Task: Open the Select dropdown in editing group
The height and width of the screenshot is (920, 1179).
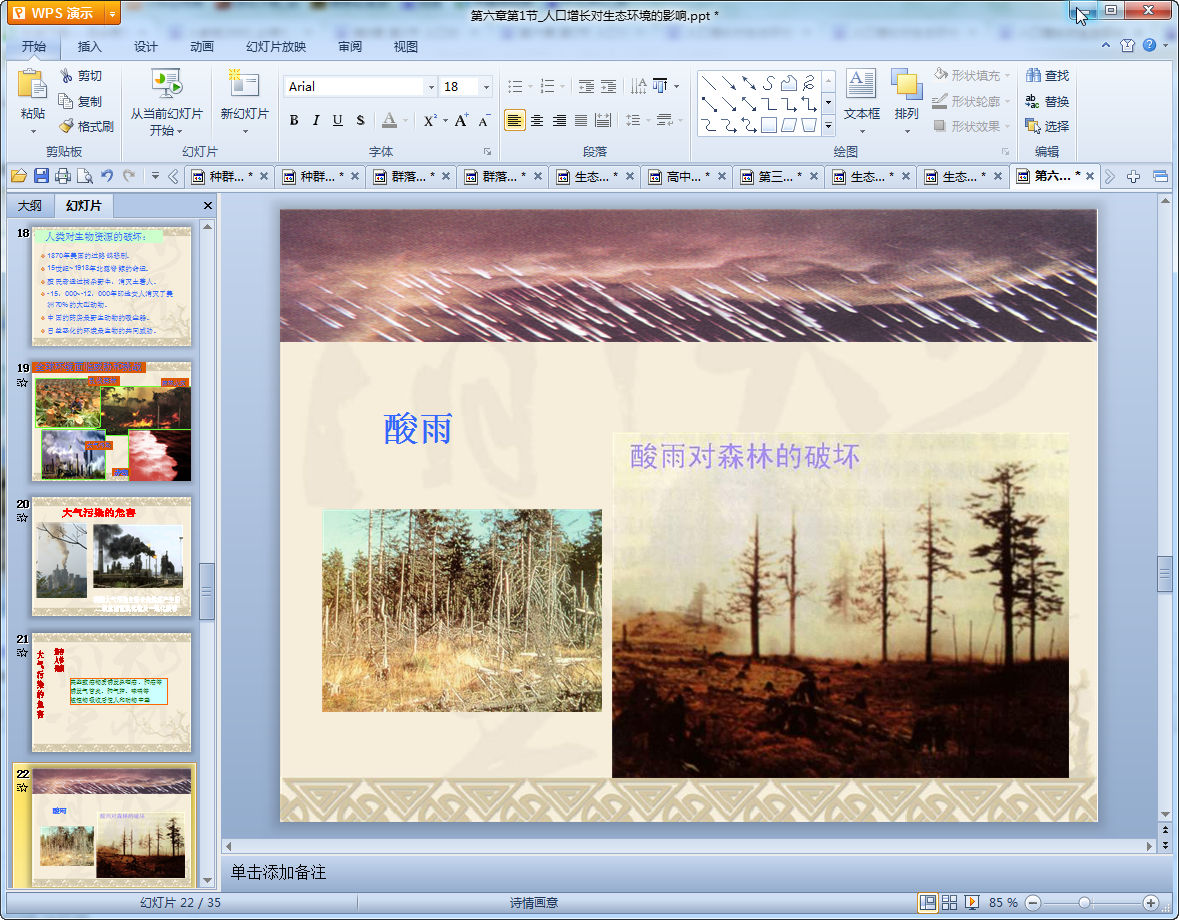Action: tap(1047, 126)
